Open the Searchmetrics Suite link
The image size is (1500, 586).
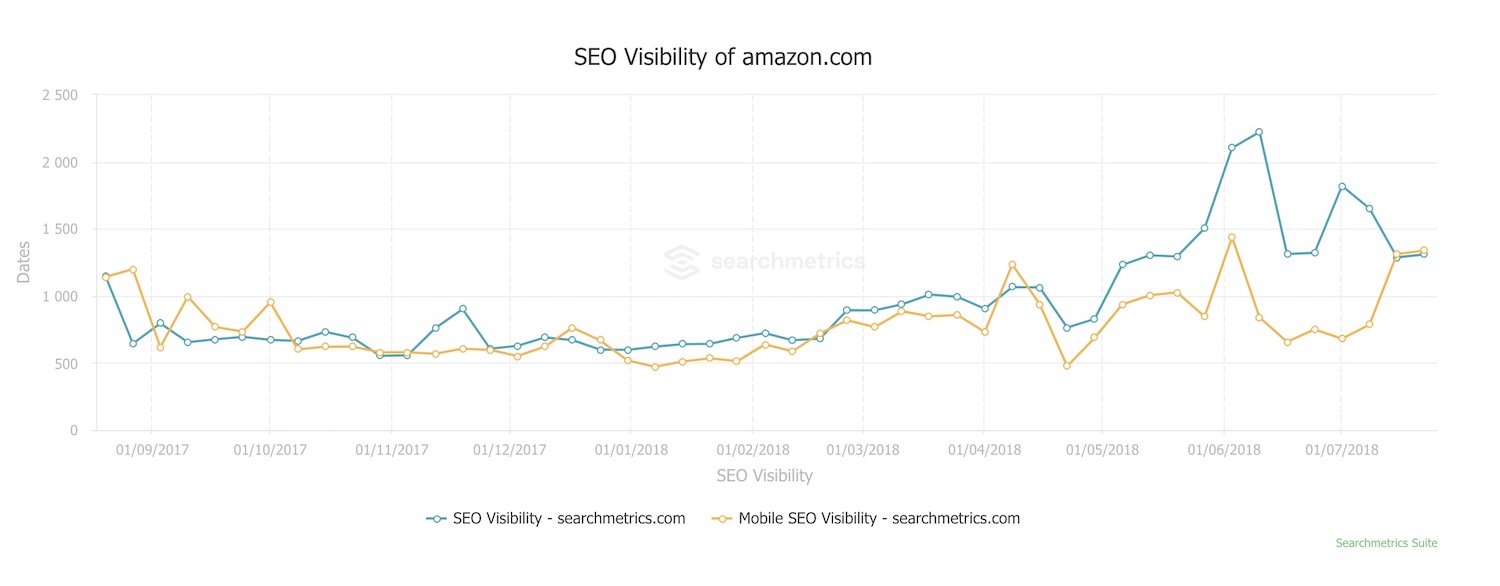1386,543
